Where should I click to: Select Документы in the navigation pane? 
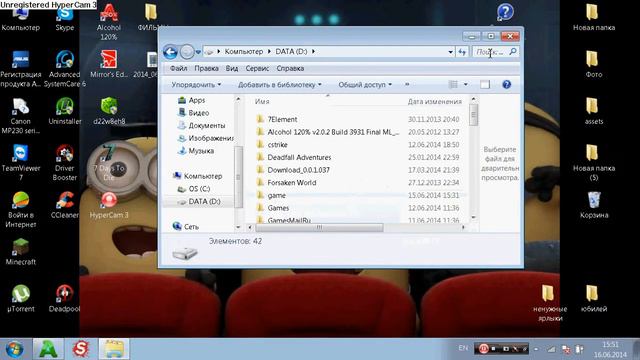pyautogui.click(x=202, y=125)
